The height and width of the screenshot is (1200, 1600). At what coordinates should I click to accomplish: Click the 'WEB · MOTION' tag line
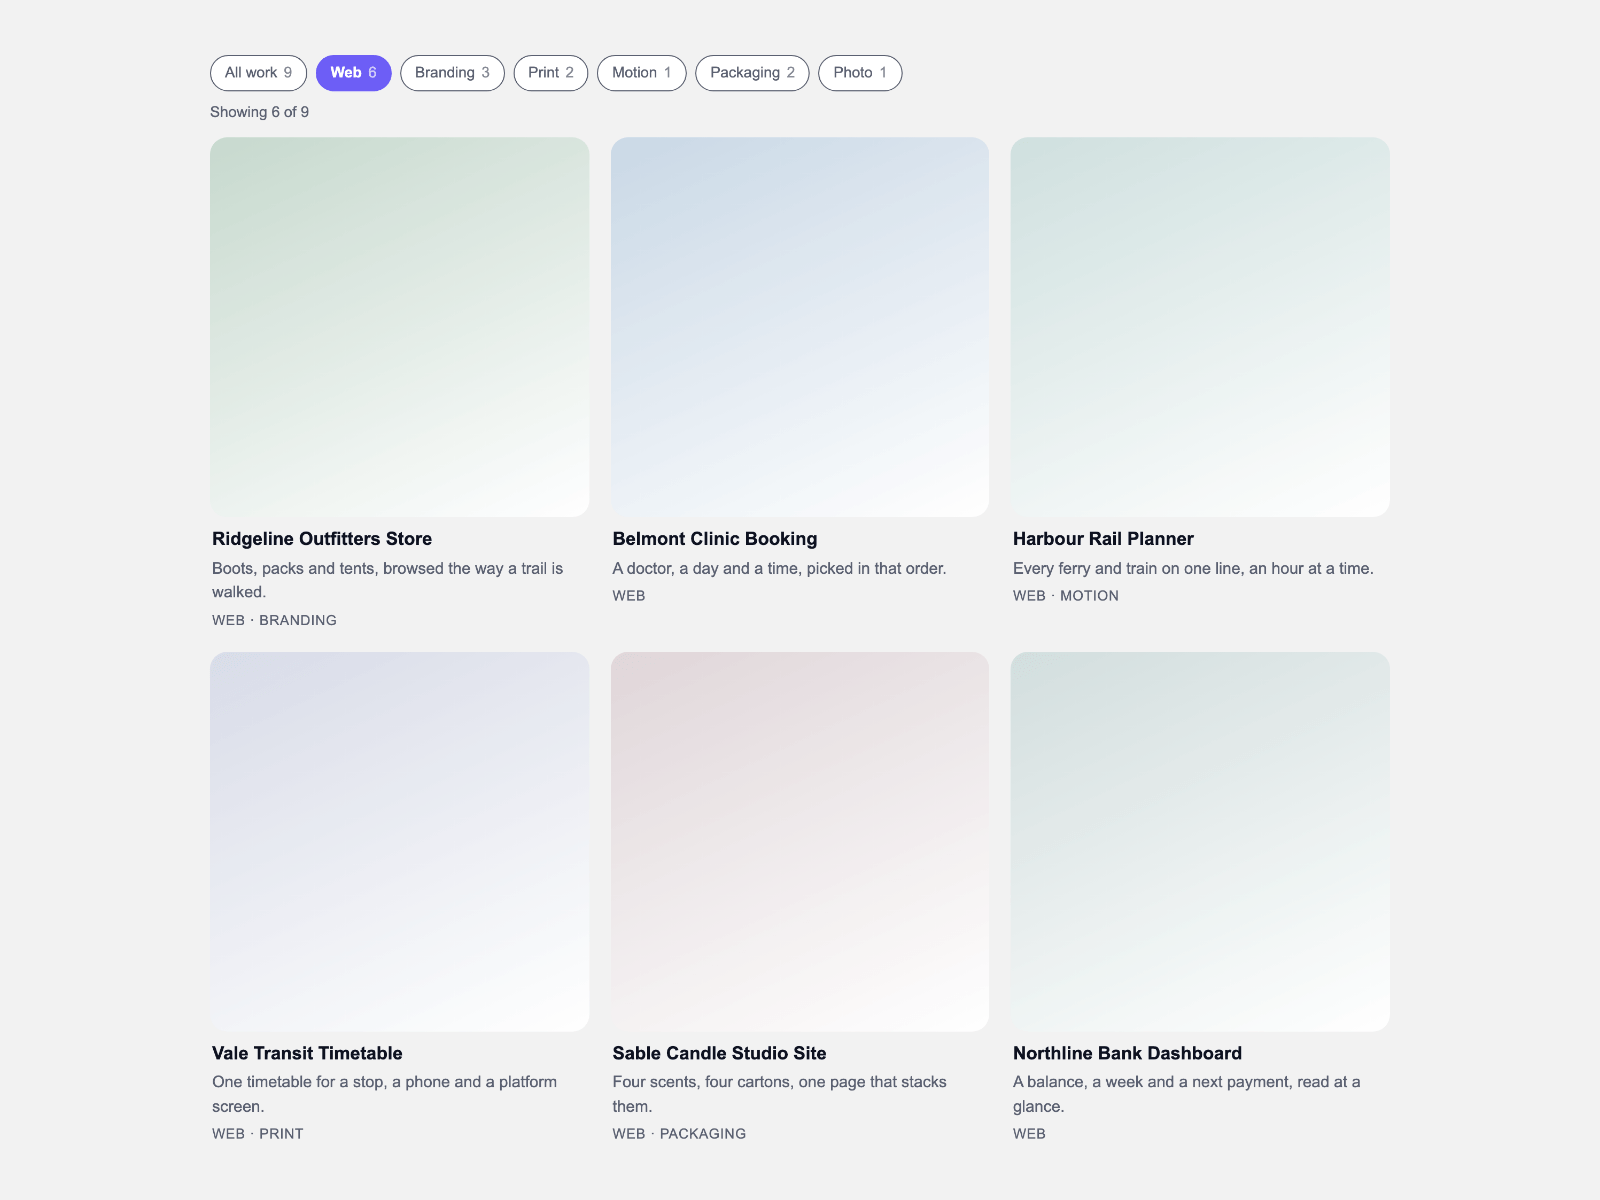[1066, 596]
